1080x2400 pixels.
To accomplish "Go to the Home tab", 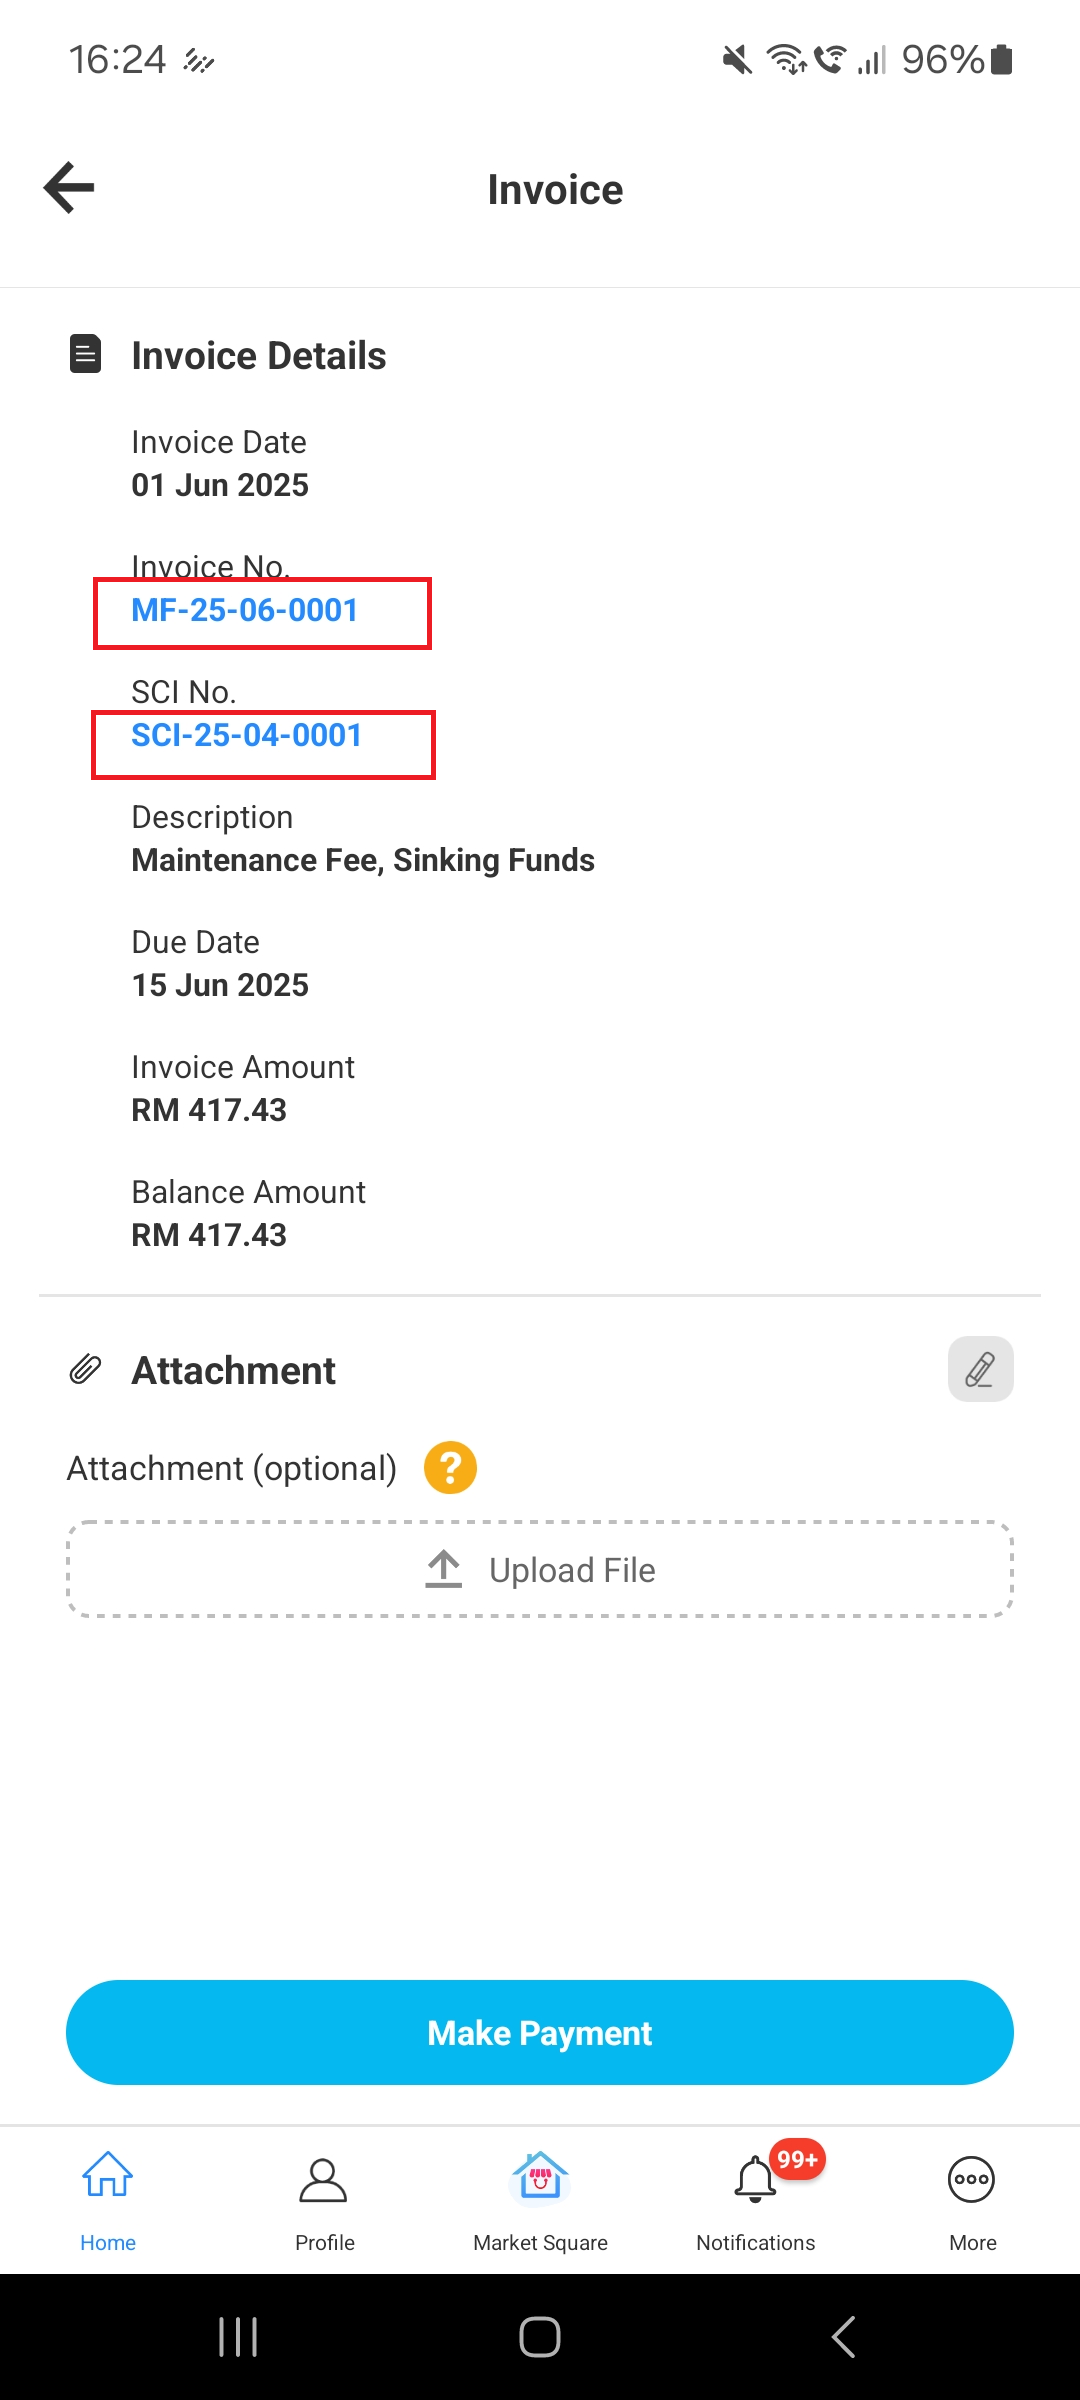I will (108, 2195).
